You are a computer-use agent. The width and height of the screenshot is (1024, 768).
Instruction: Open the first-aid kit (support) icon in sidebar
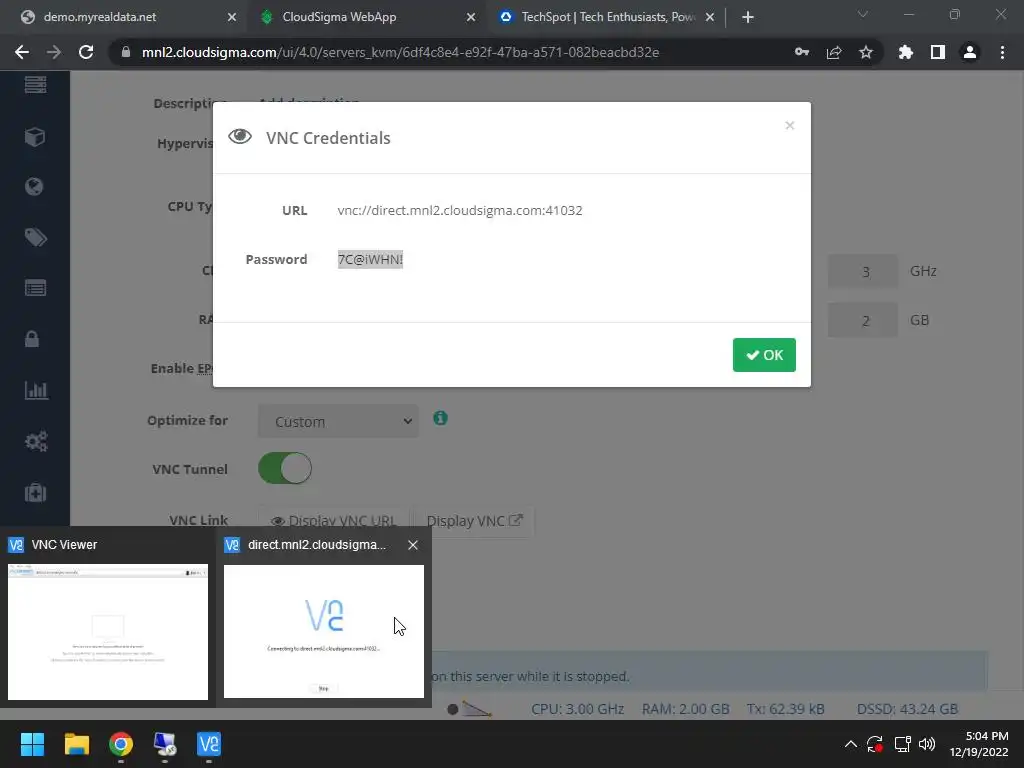(35, 492)
